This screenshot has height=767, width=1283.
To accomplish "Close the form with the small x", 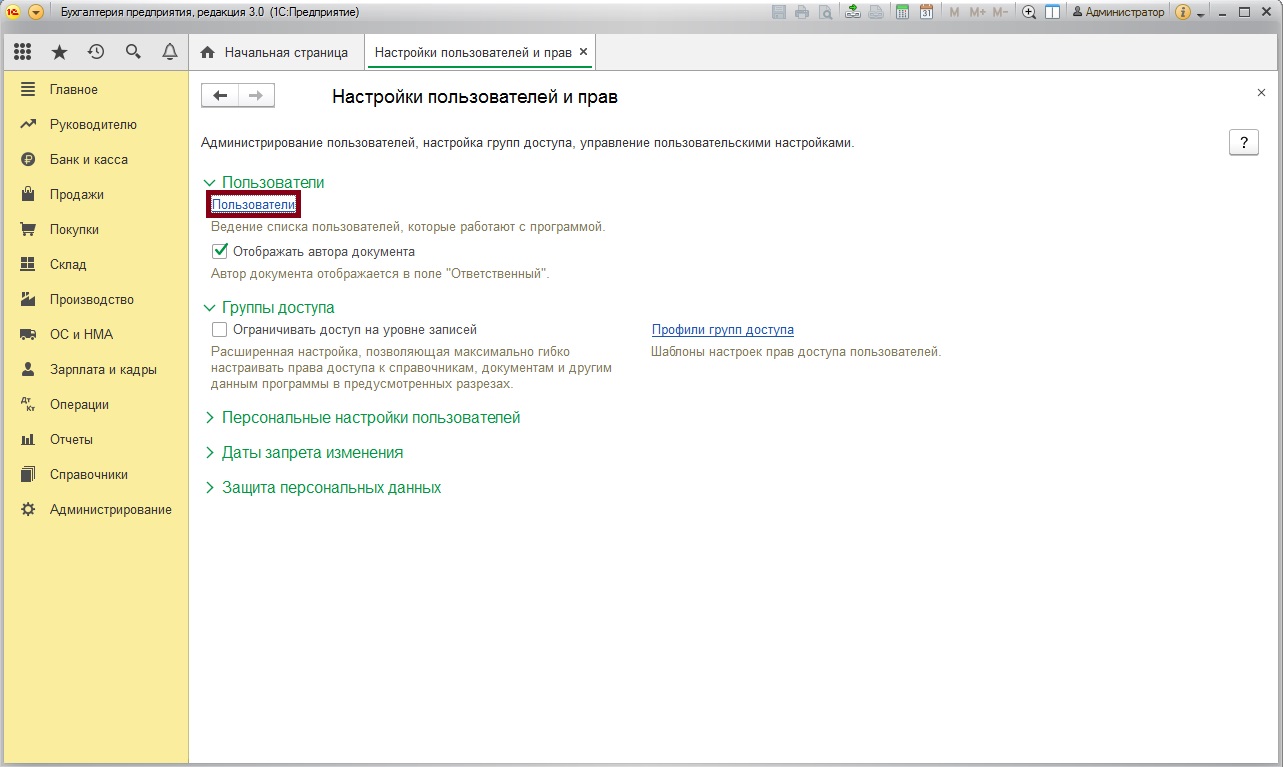I will click(x=1261, y=92).
